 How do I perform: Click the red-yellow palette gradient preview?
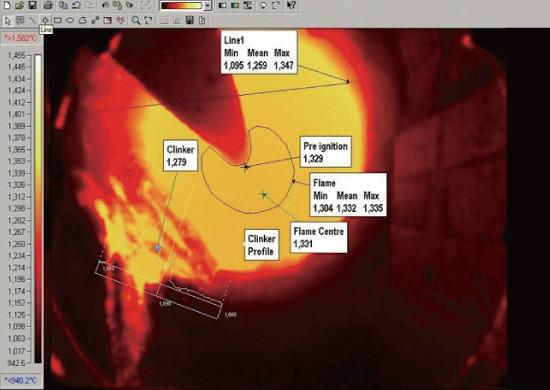pos(182,6)
